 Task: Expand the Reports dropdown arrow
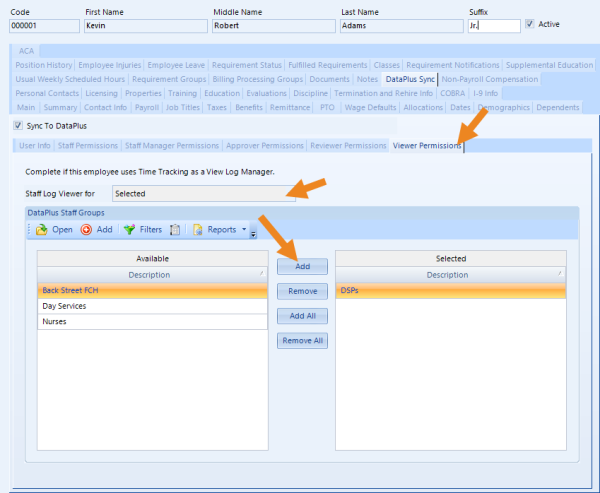coord(244,230)
